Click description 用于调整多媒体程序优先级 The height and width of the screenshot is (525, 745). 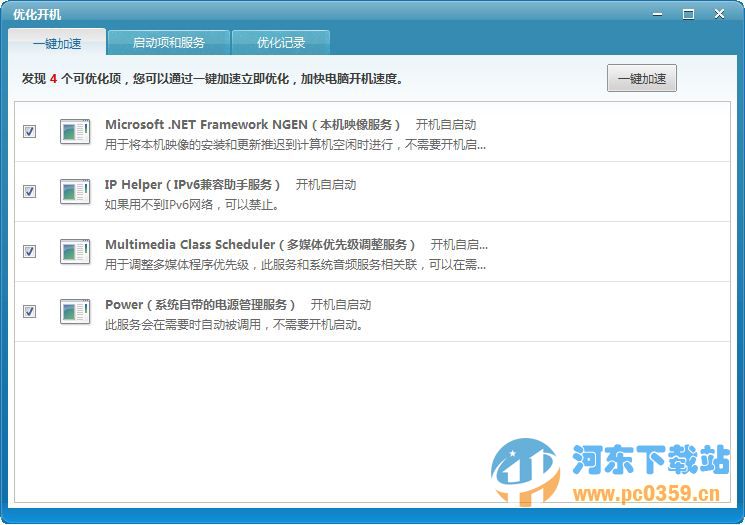click(x=295, y=265)
